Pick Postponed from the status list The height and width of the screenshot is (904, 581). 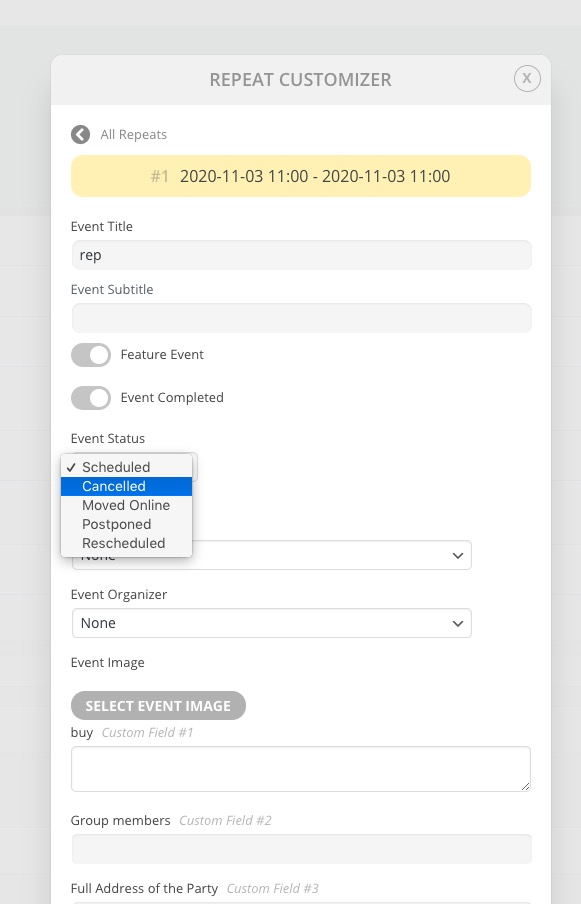coord(126,524)
